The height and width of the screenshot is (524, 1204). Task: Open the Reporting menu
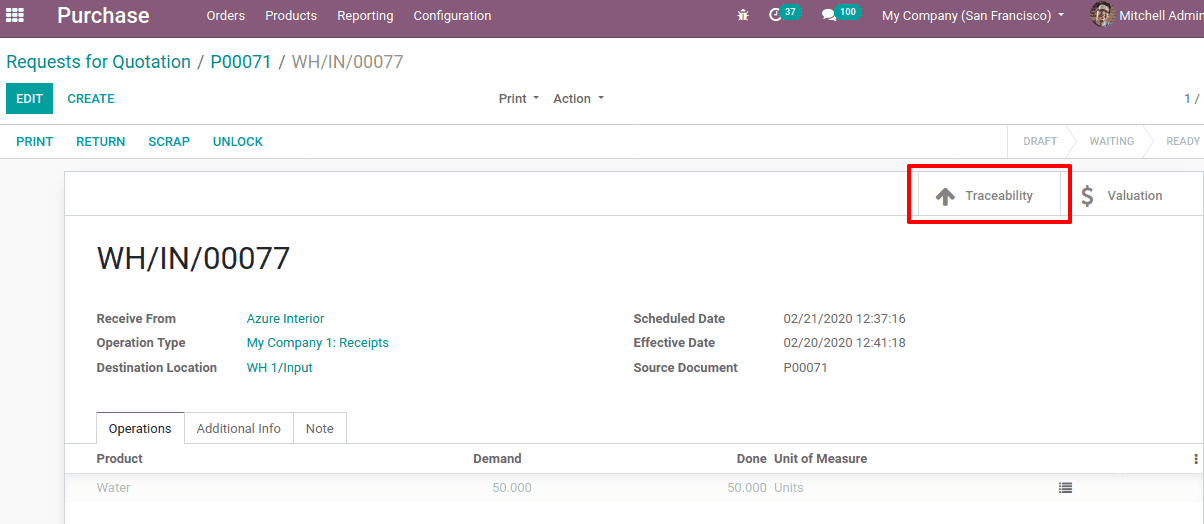(365, 16)
